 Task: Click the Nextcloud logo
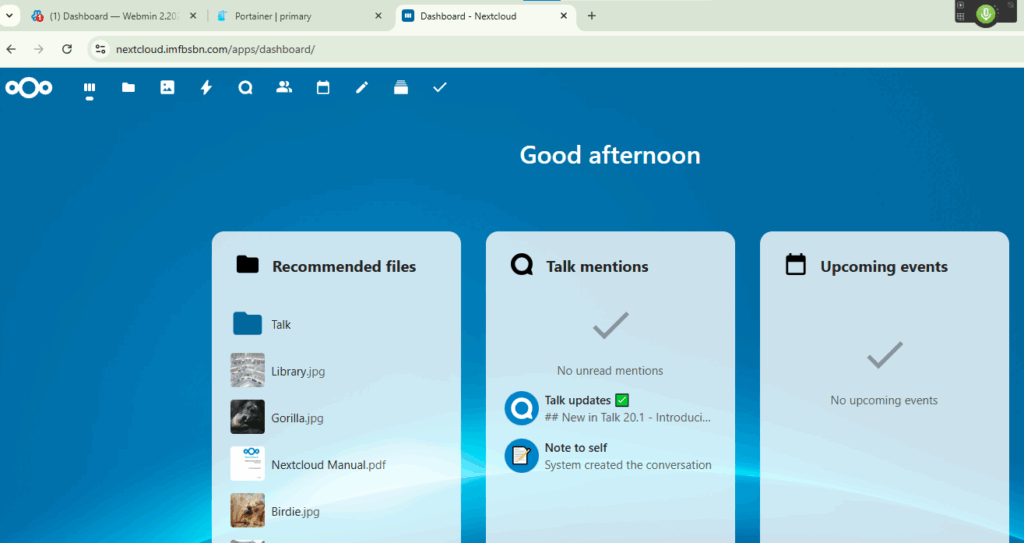[29, 88]
